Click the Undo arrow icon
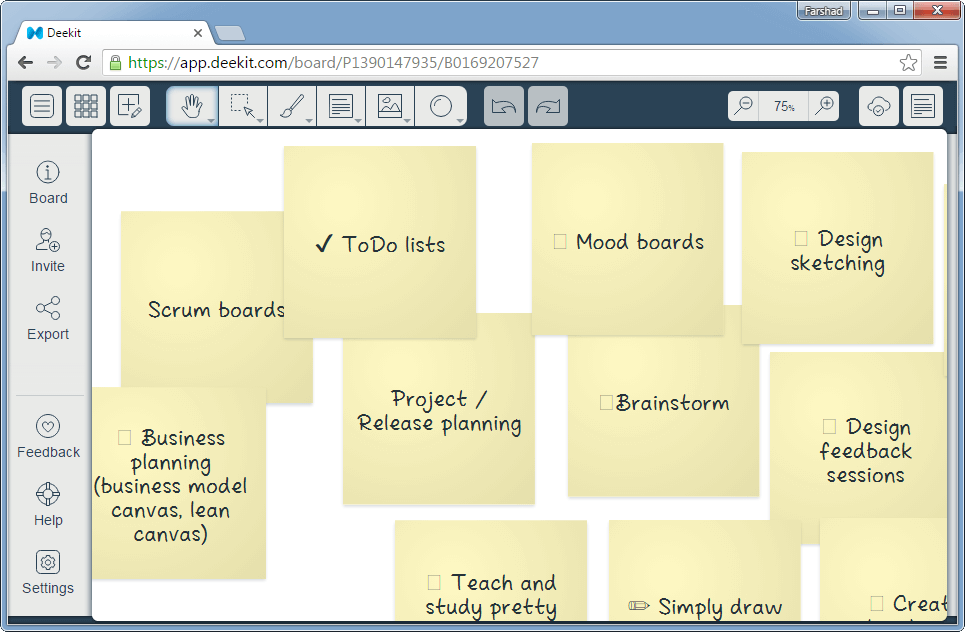The image size is (965, 632). click(x=504, y=105)
